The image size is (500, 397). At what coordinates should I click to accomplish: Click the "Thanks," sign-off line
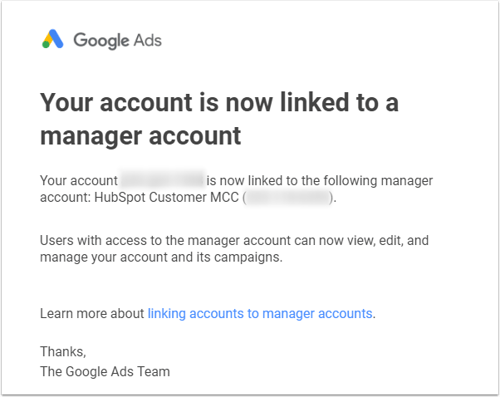[63, 352]
